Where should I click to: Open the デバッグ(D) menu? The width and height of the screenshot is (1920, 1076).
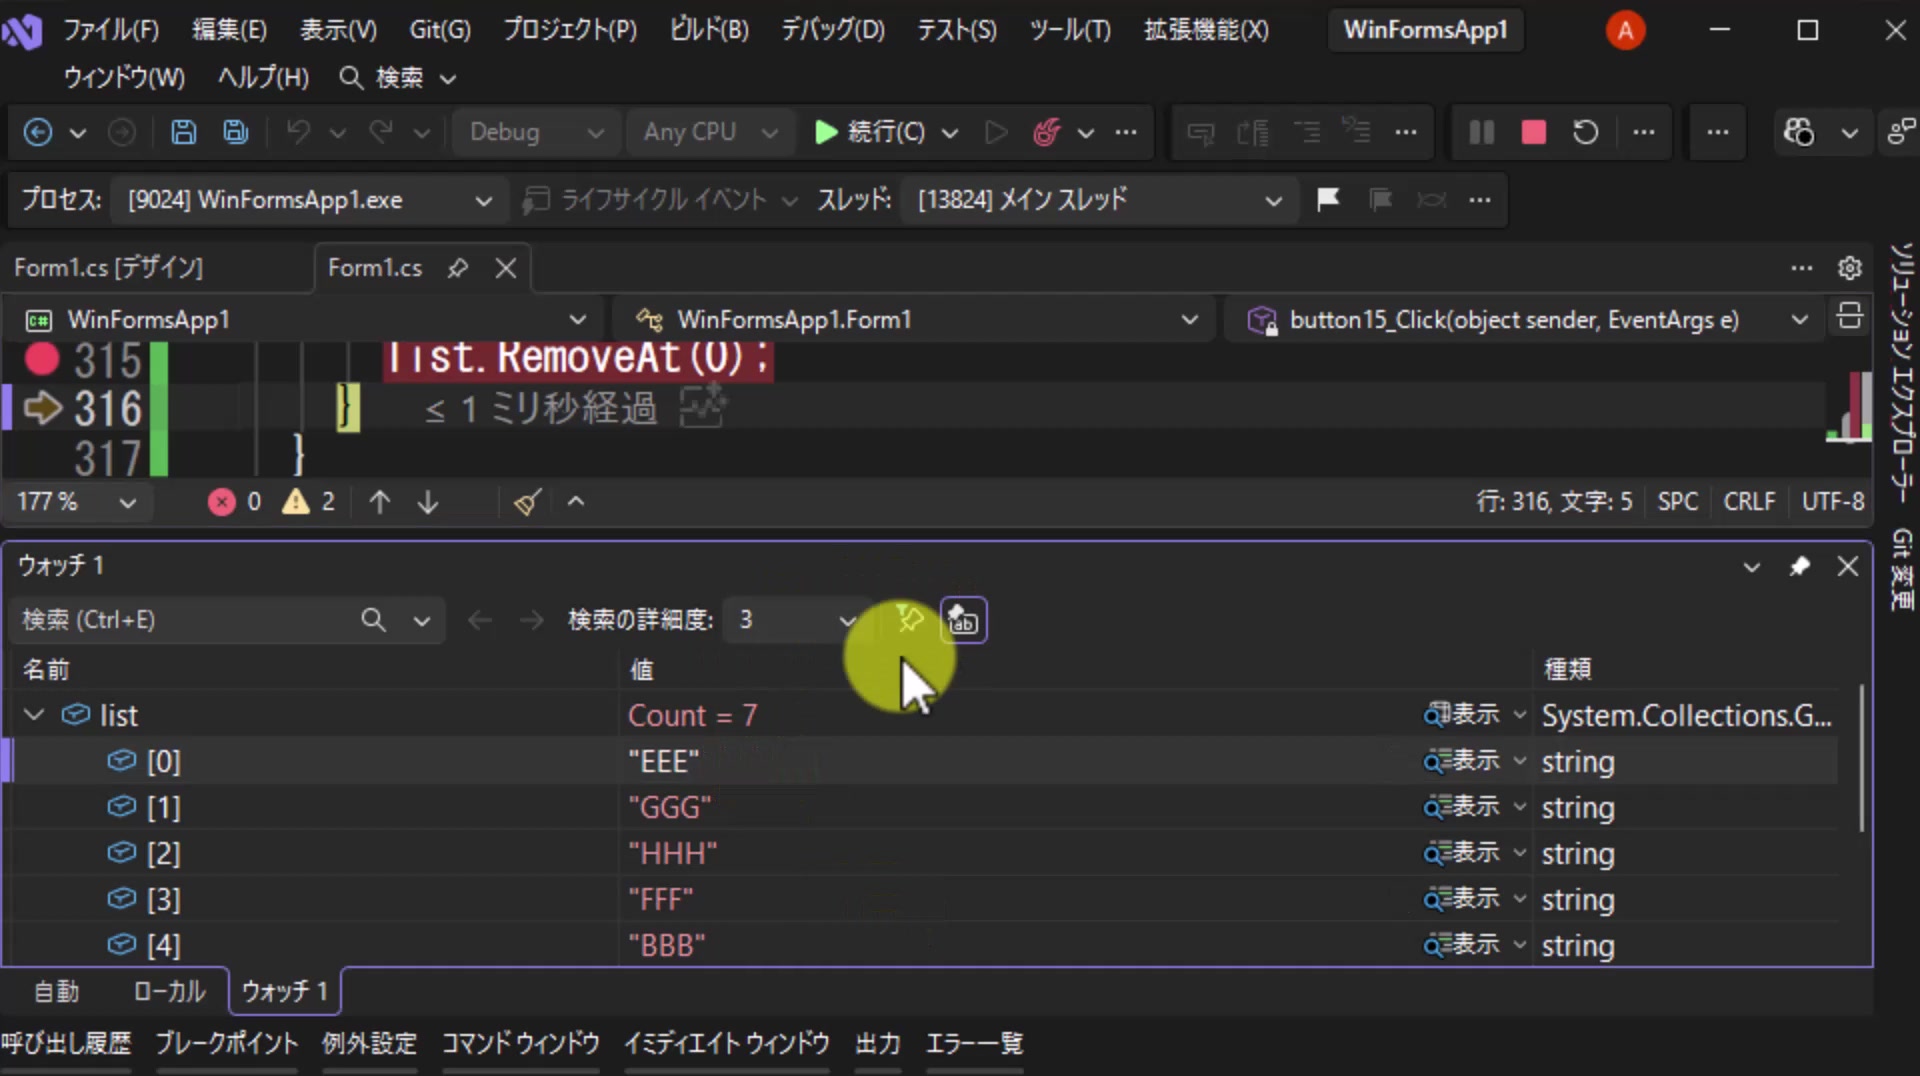(833, 30)
